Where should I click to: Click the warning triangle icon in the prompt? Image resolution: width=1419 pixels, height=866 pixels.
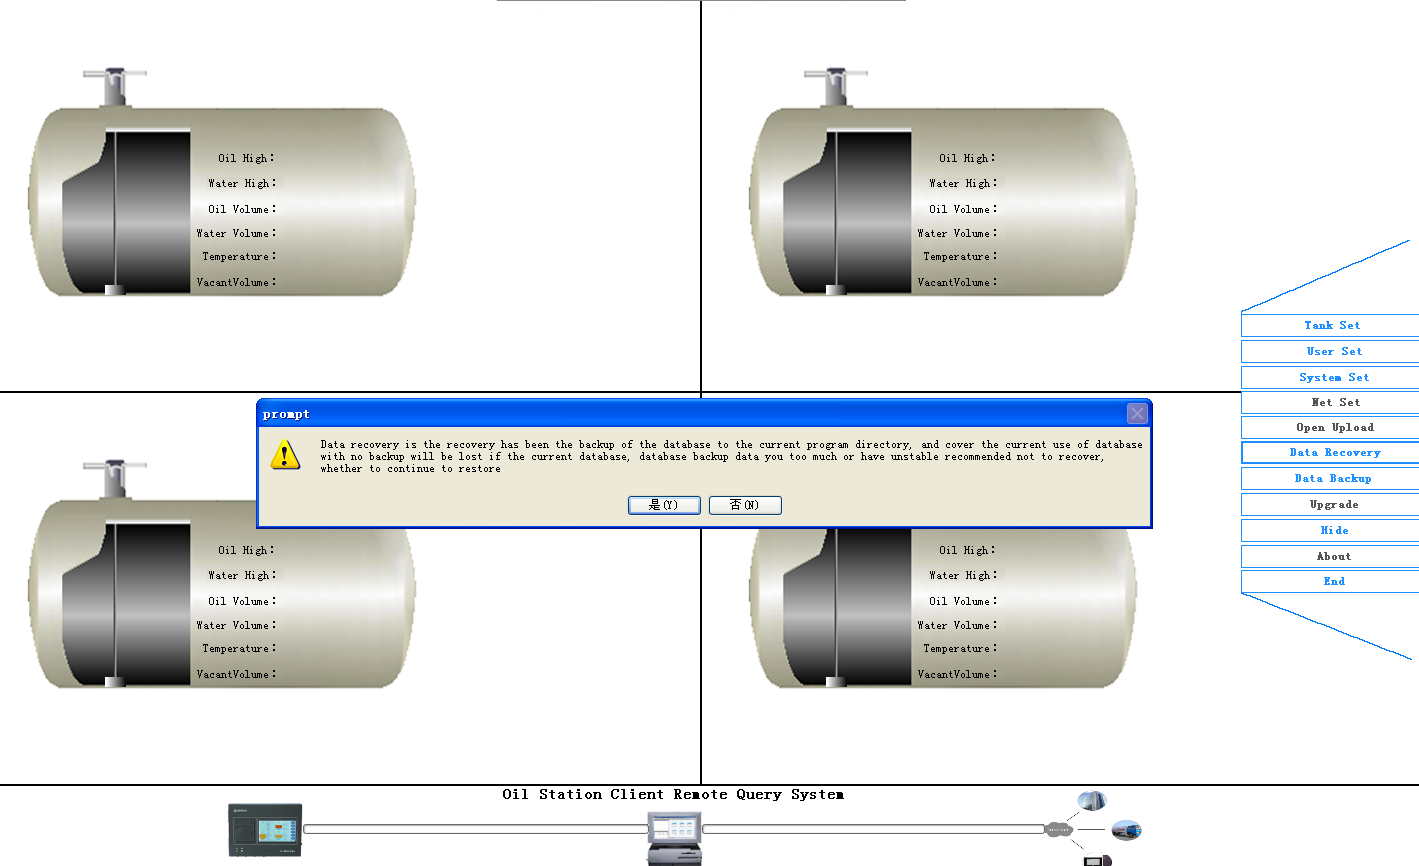coord(284,455)
